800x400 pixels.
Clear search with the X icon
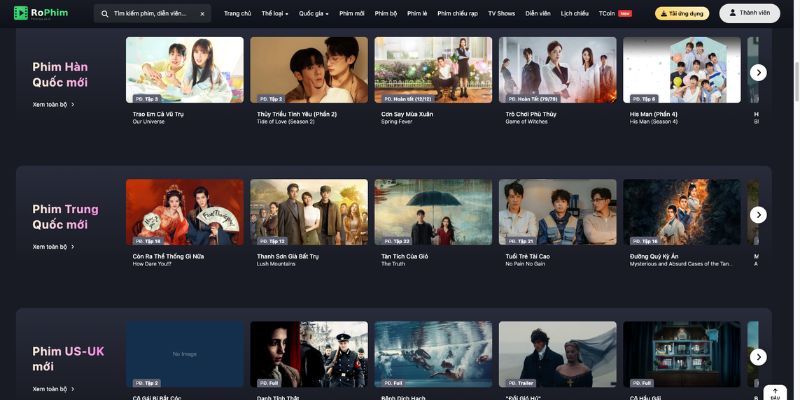coord(203,14)
